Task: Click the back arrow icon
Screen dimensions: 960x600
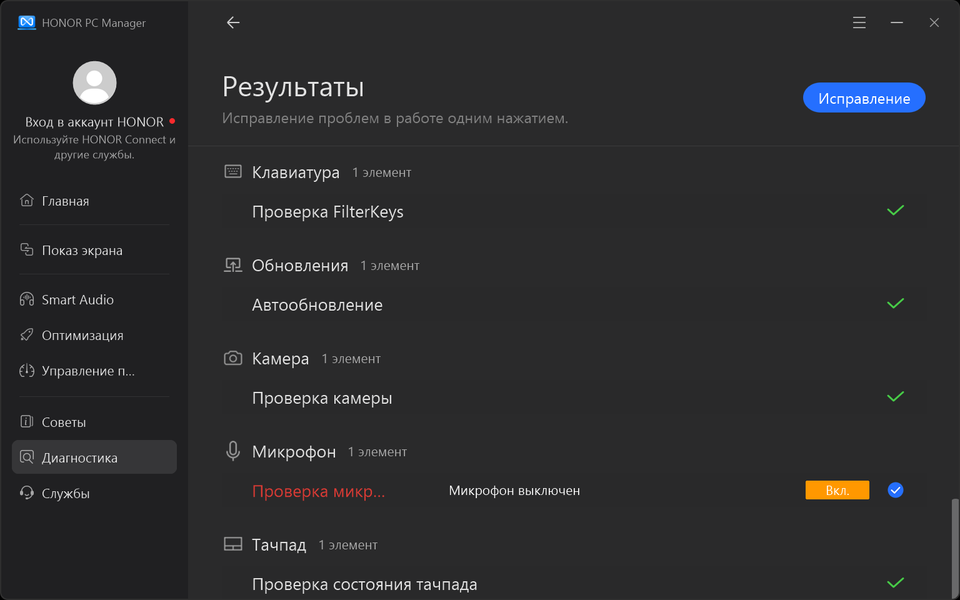Action: [233, 23]
